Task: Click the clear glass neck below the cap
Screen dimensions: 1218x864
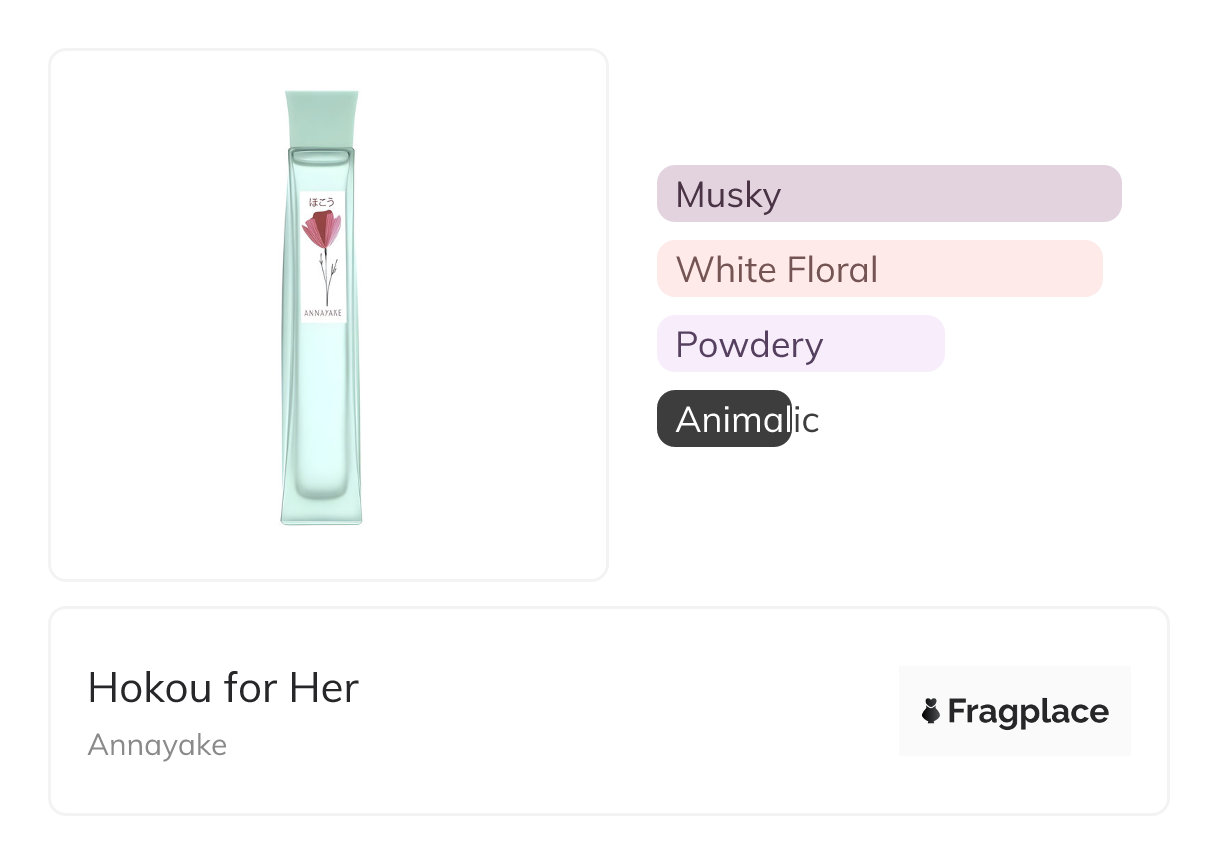Action: (x=321, y=156)
